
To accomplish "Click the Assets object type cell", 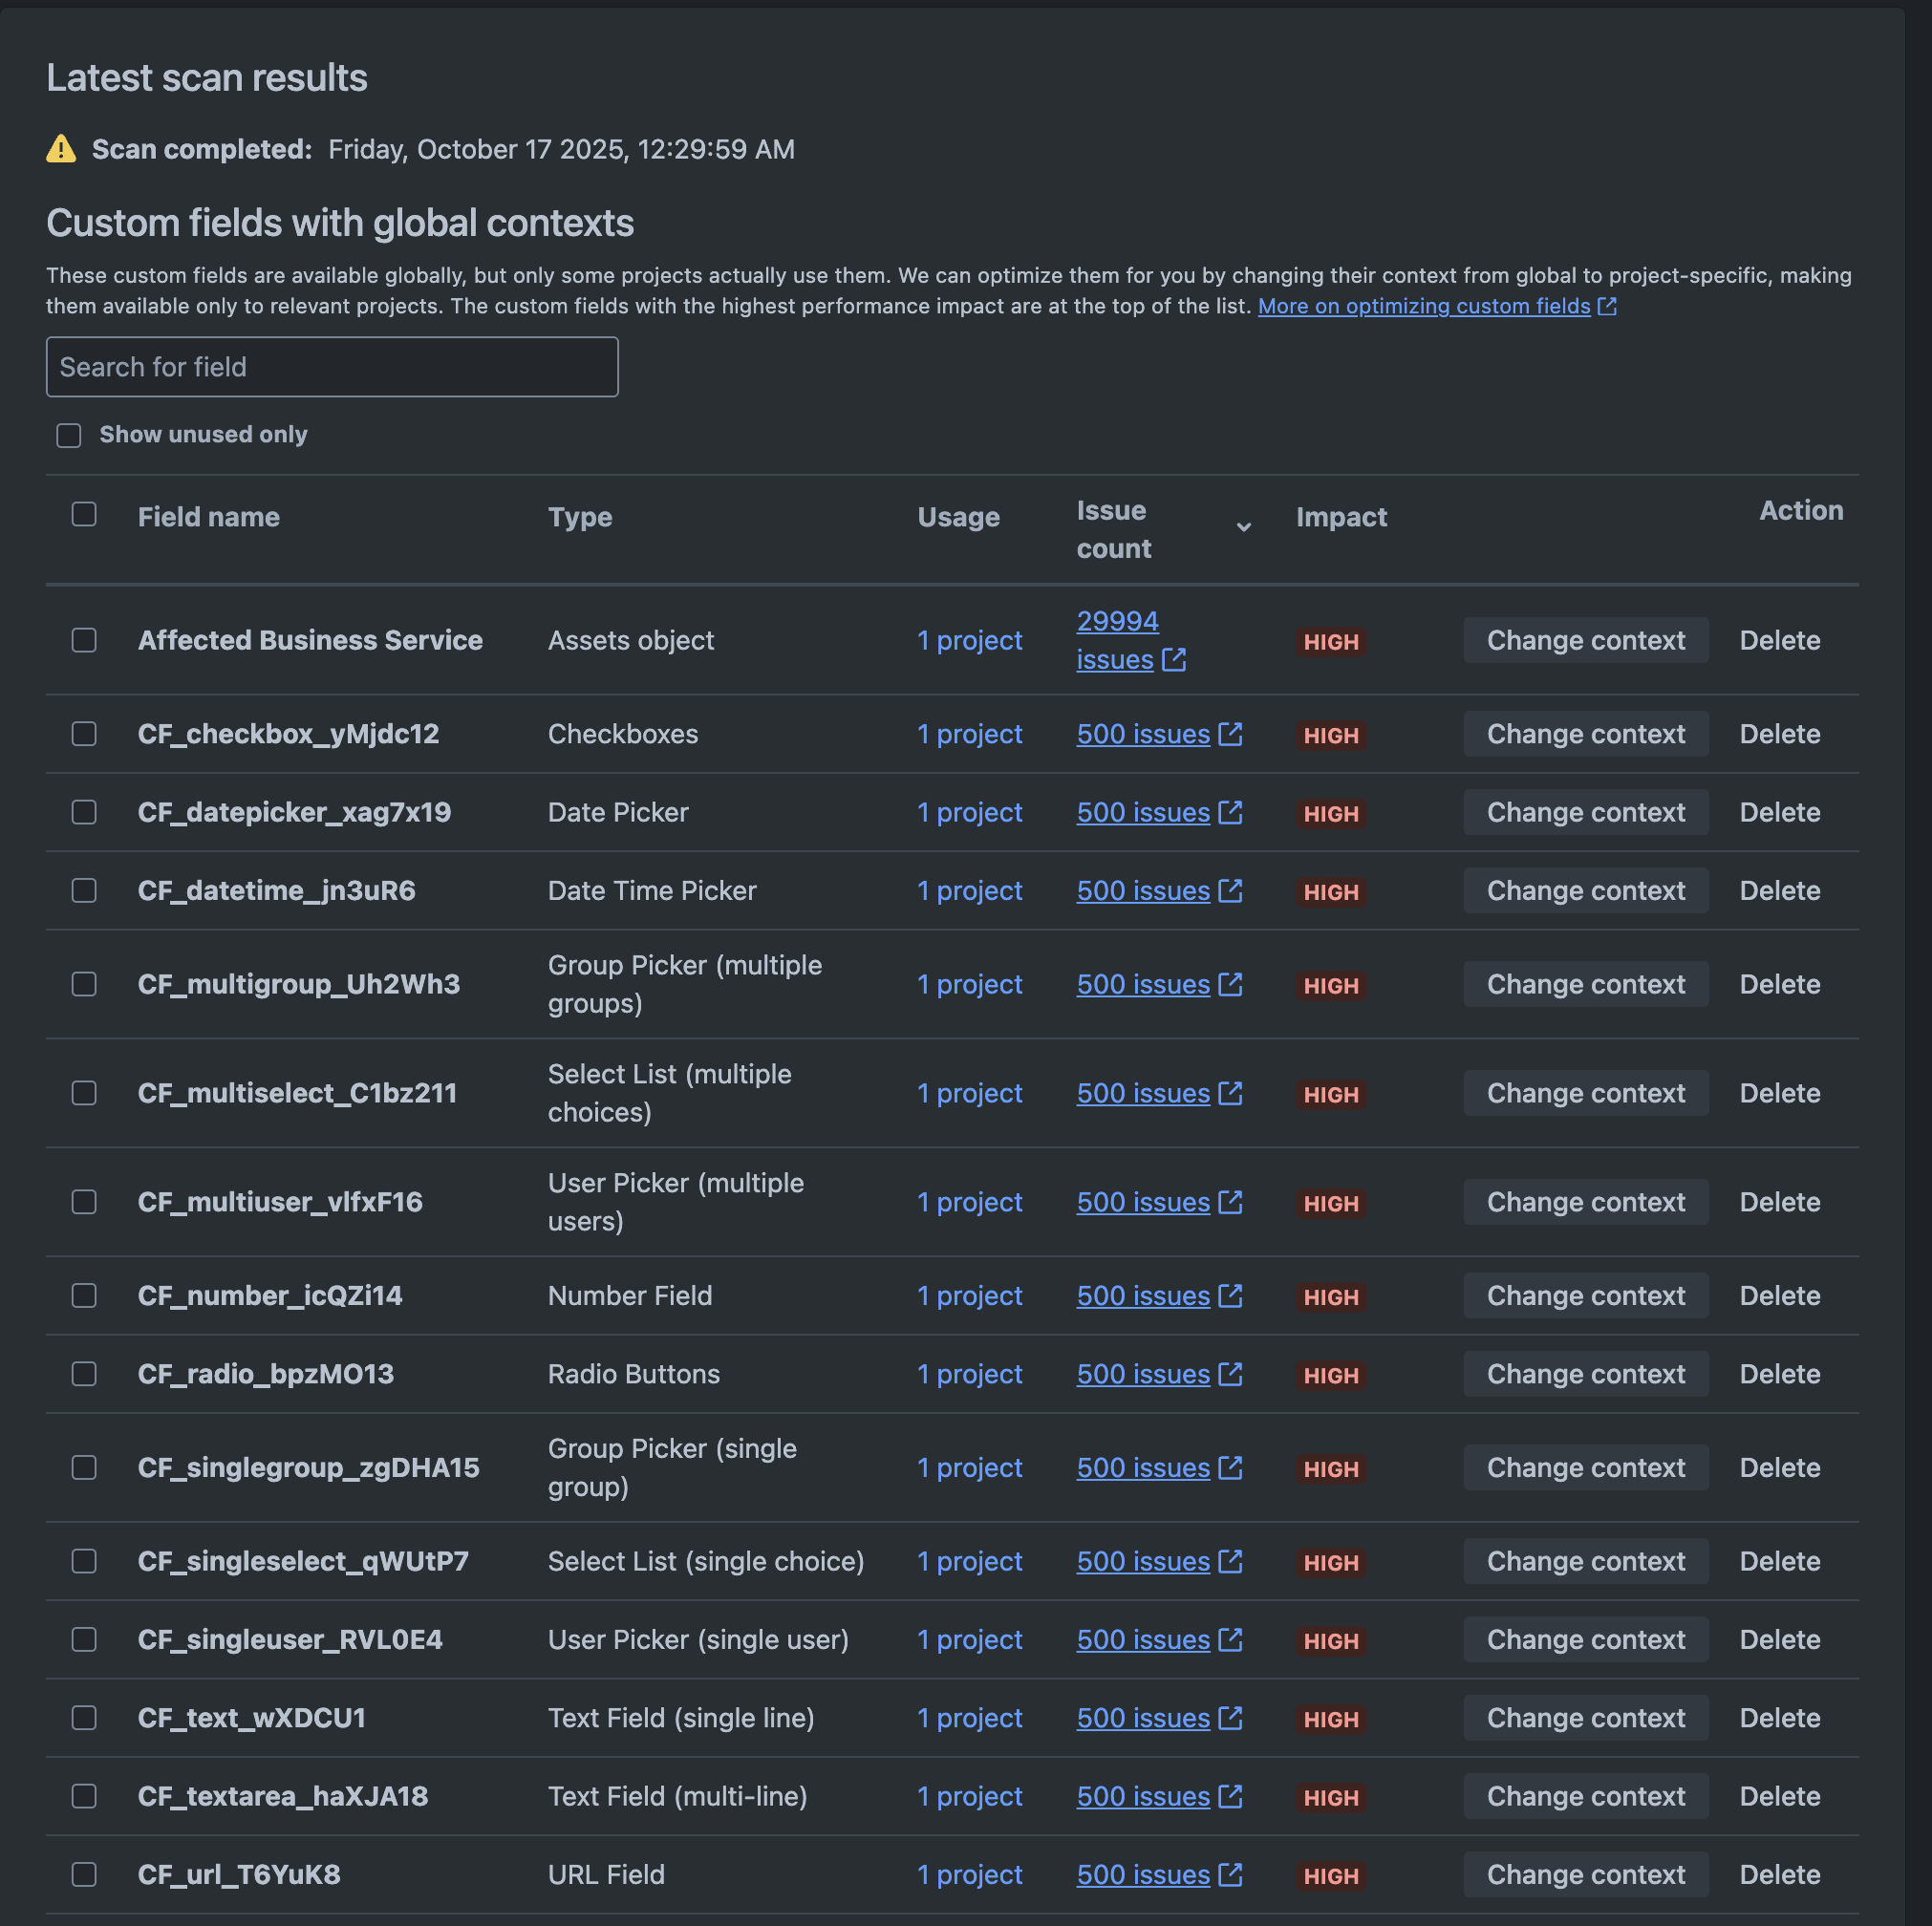I will pyautogui.click(x=631, y=640).
